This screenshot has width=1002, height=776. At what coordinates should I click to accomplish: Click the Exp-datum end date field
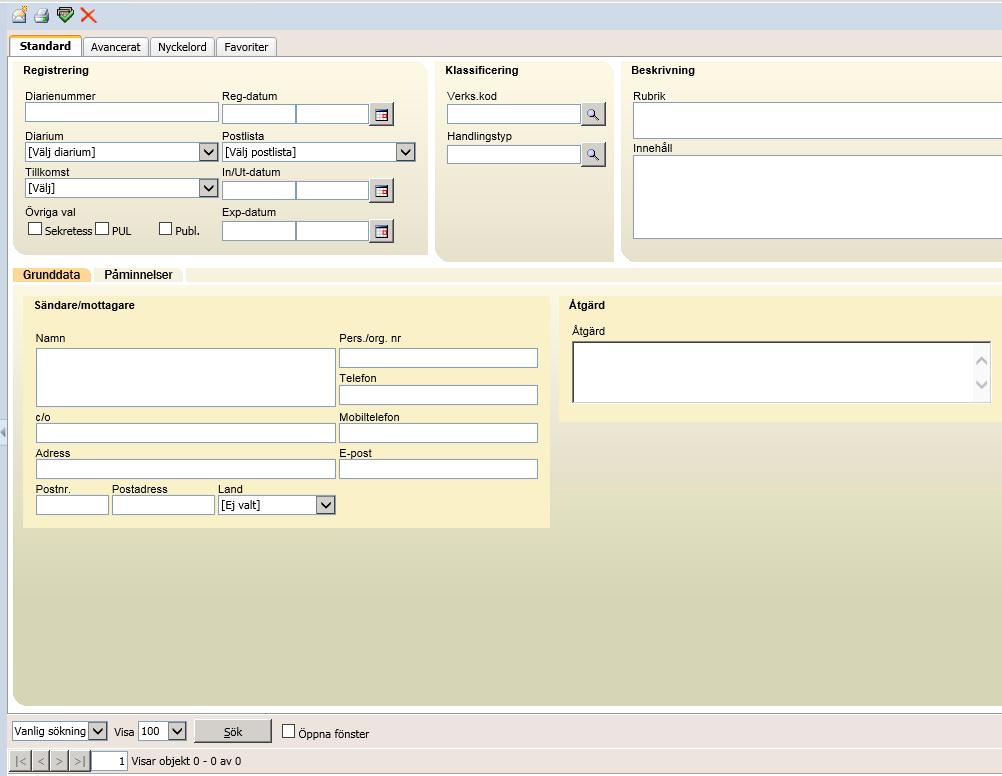(x=332, y=231)
